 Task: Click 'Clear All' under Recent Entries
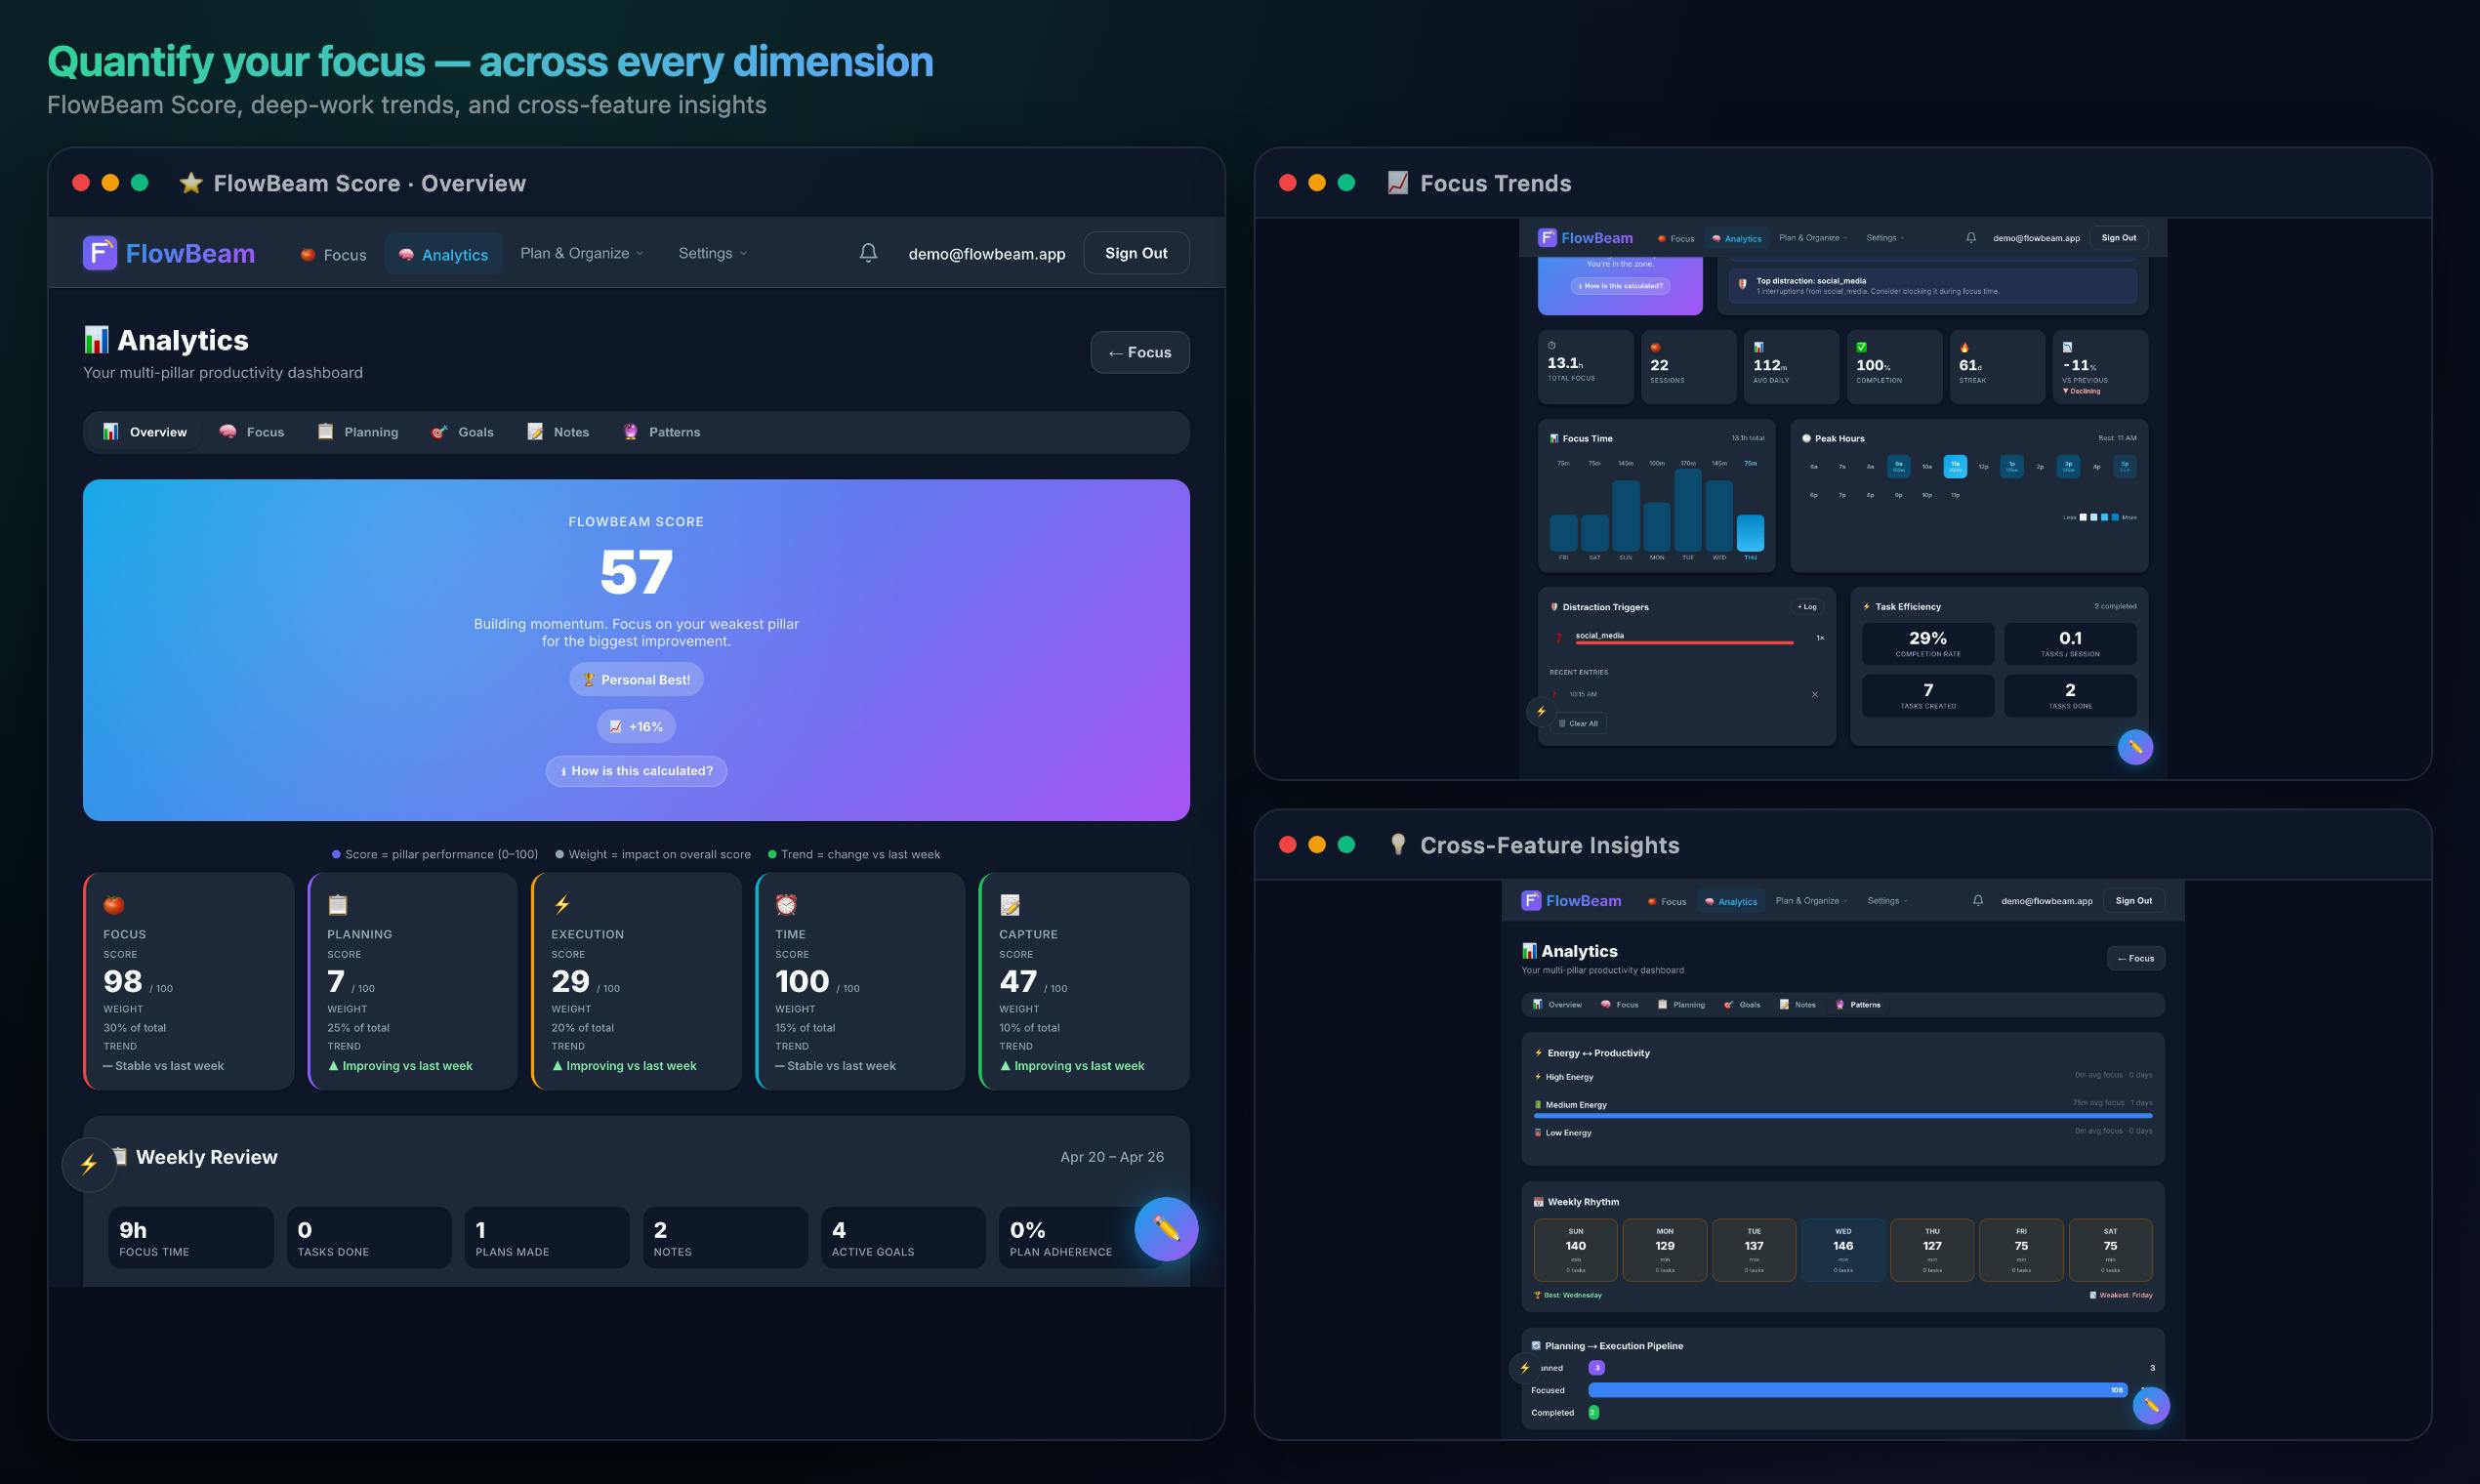coord(1578,723)
